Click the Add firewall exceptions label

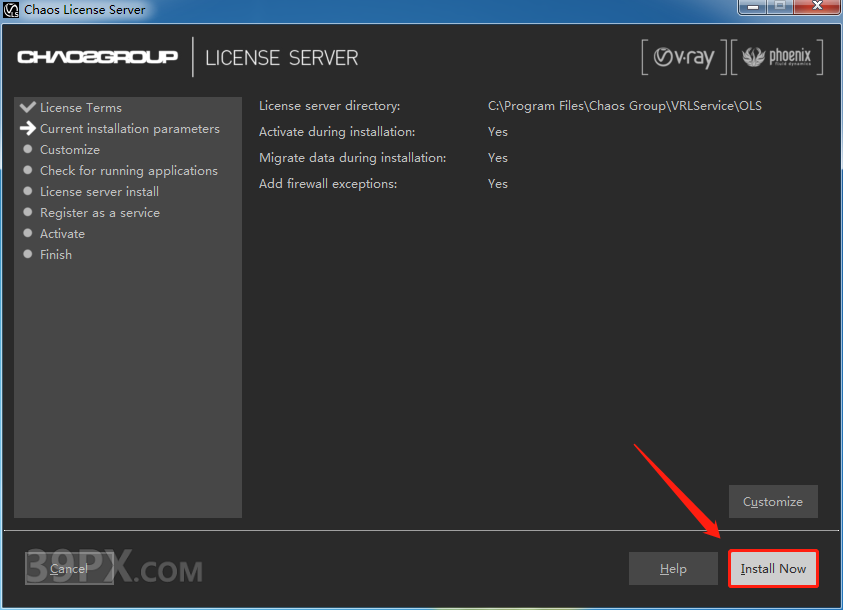pyautogui.click(x=328, y=184)
